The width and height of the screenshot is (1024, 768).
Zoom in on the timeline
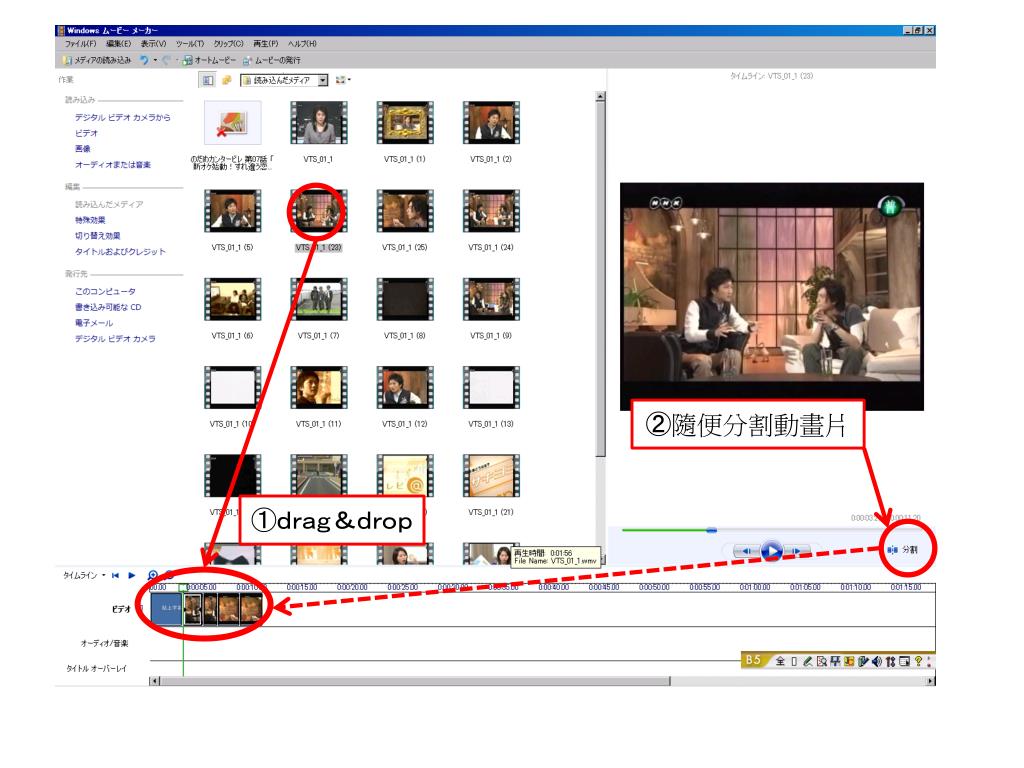[153, 575]
